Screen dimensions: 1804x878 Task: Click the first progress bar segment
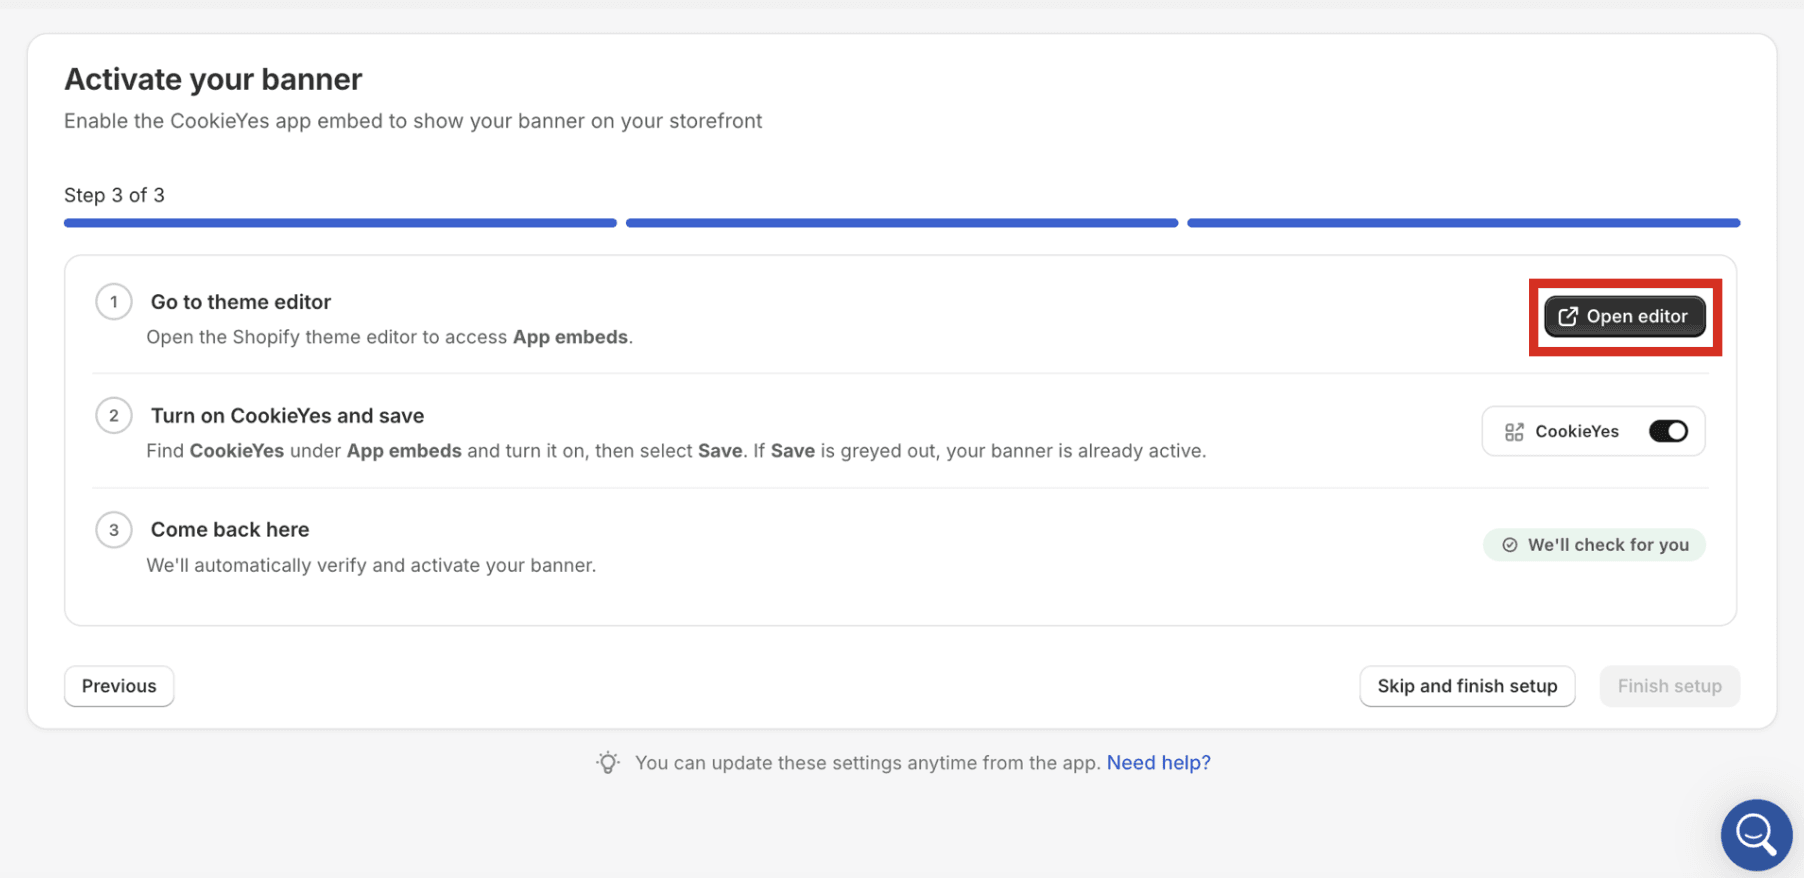[340, 223]
